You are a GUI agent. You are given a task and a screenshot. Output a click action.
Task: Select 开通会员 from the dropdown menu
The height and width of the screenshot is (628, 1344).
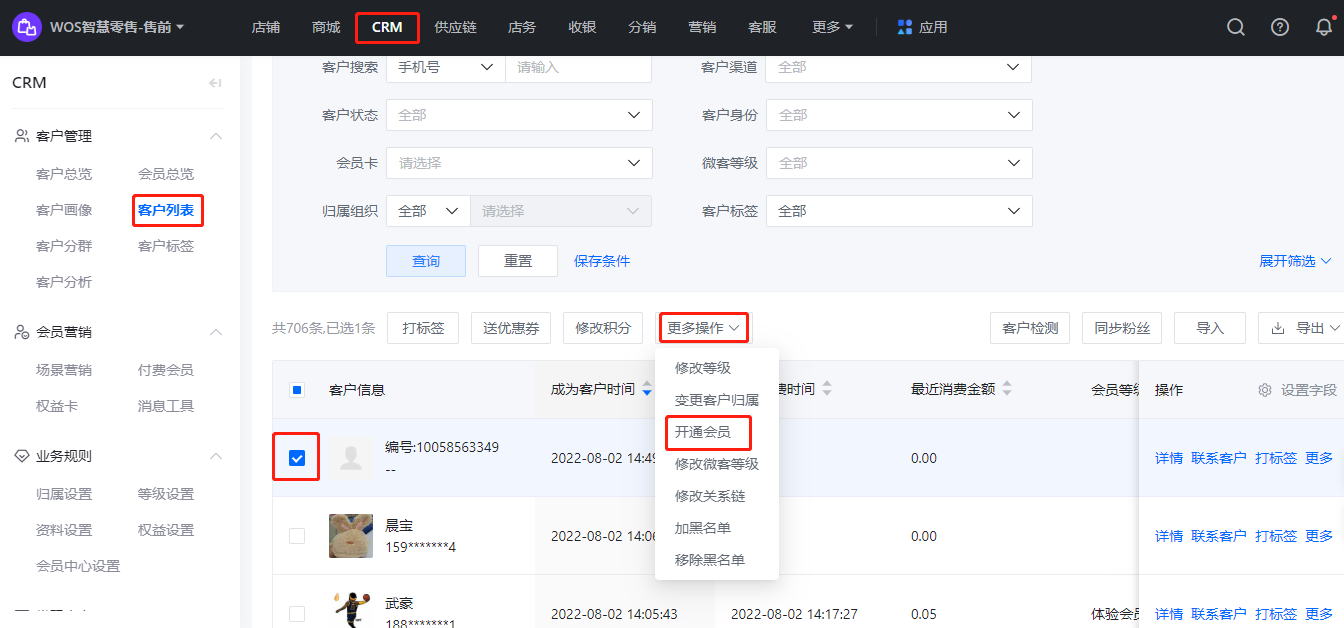(703, 432)
